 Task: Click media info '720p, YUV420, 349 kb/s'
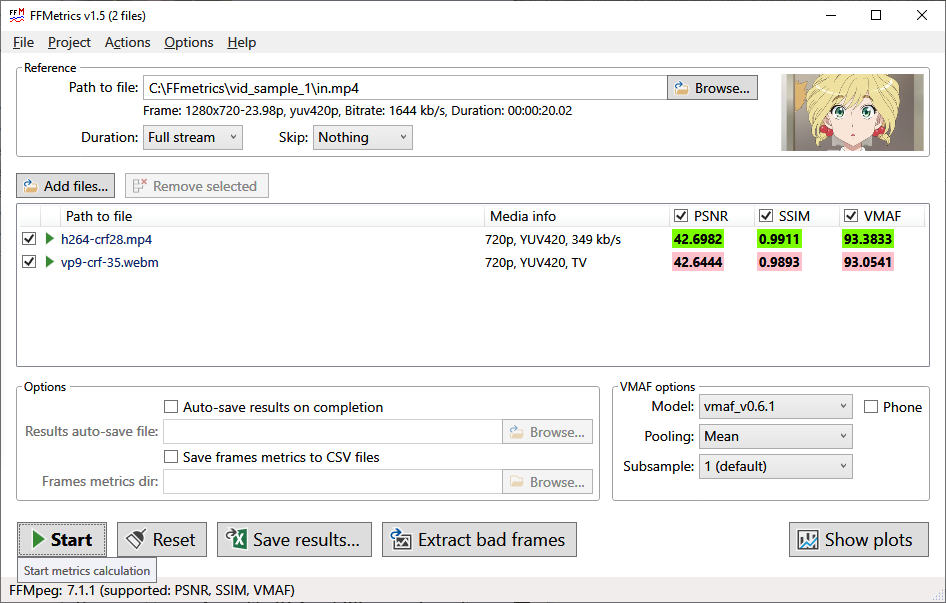click(x=553, y=240)
